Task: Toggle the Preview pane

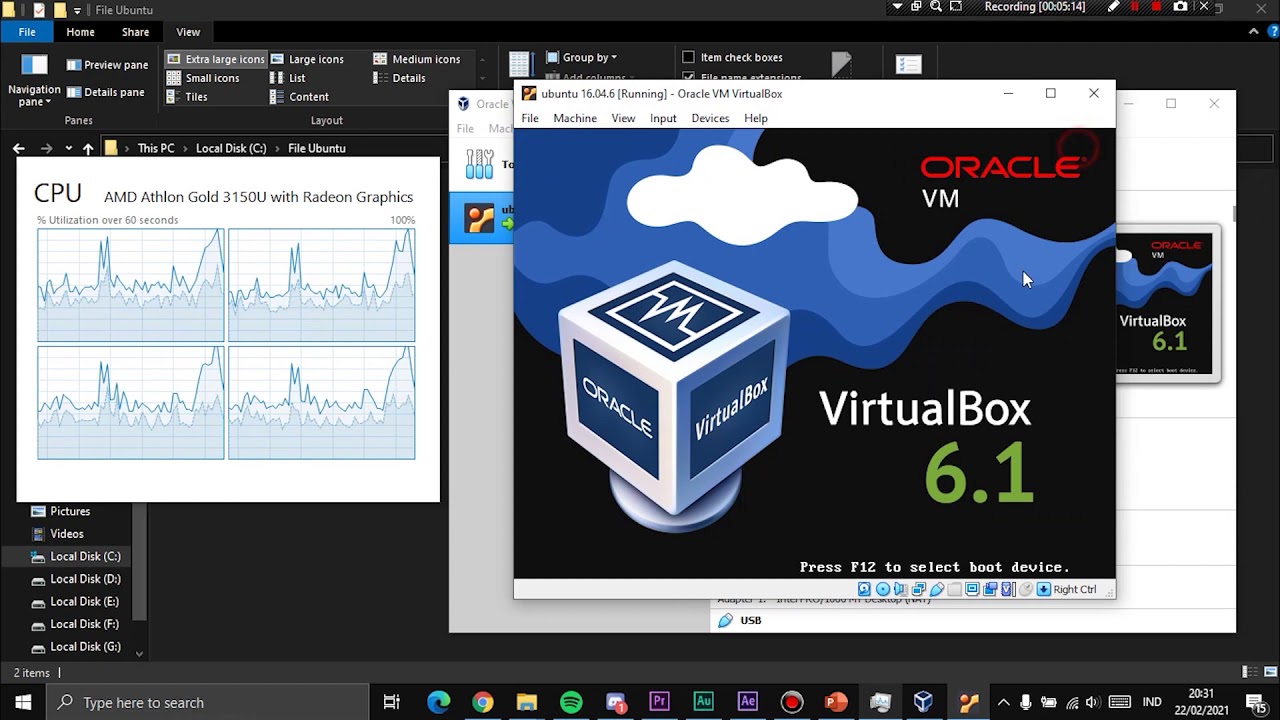Action: 107,65
